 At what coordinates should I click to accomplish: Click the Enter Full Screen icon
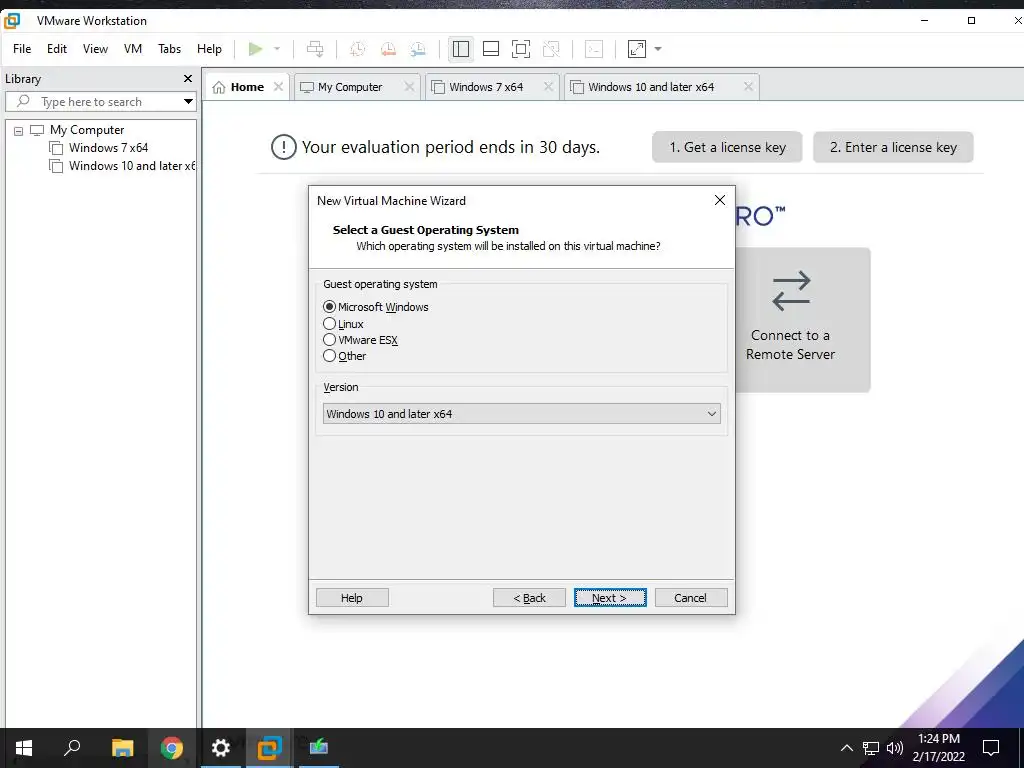point(520,49)
